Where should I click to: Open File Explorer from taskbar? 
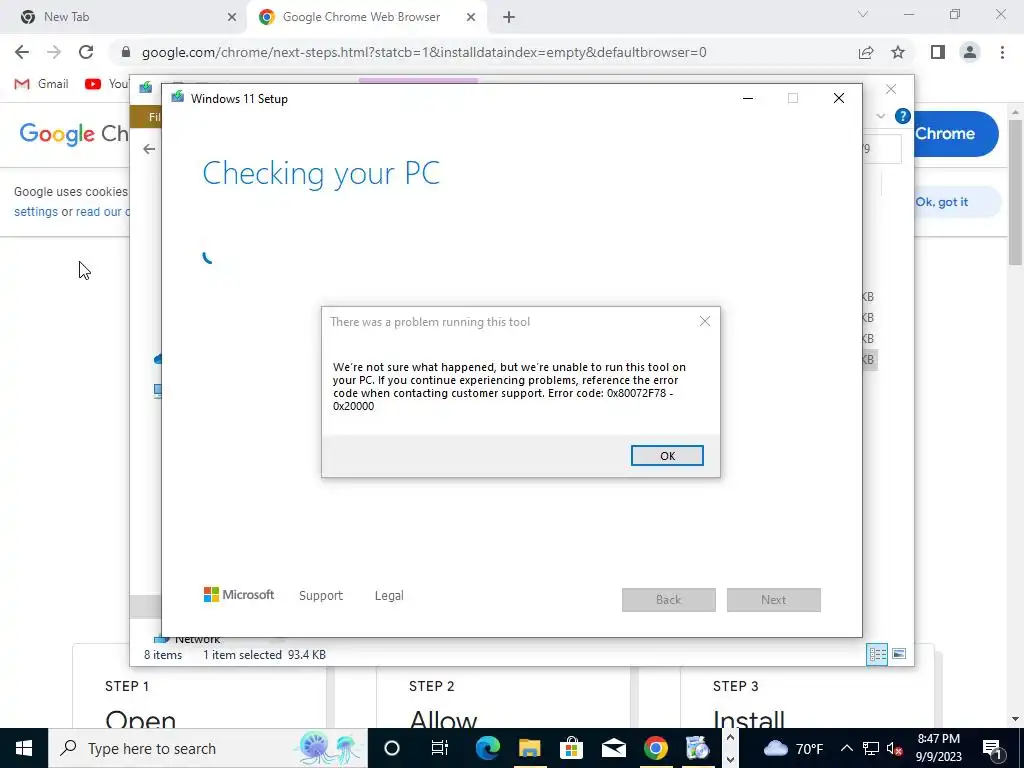[530, 748]
